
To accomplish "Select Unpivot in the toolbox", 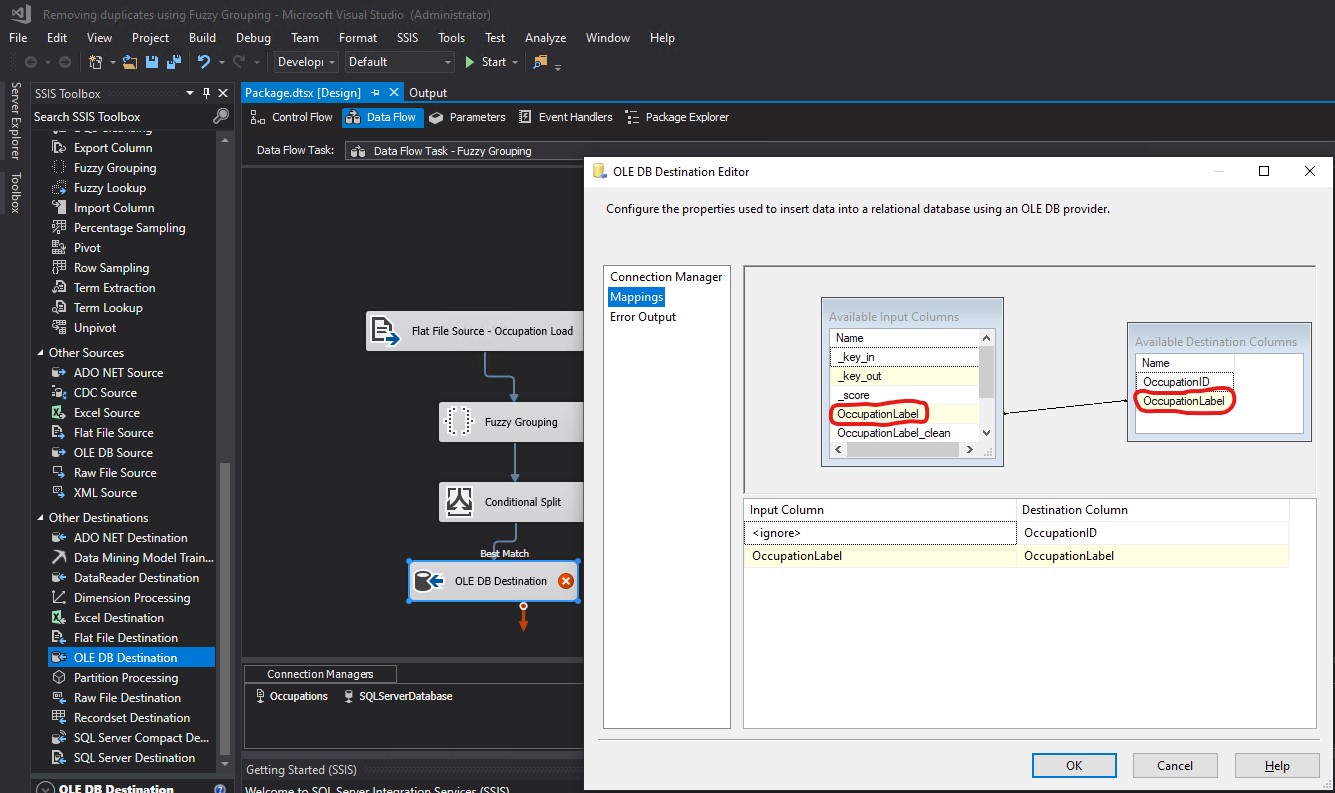I will point(95,328).
